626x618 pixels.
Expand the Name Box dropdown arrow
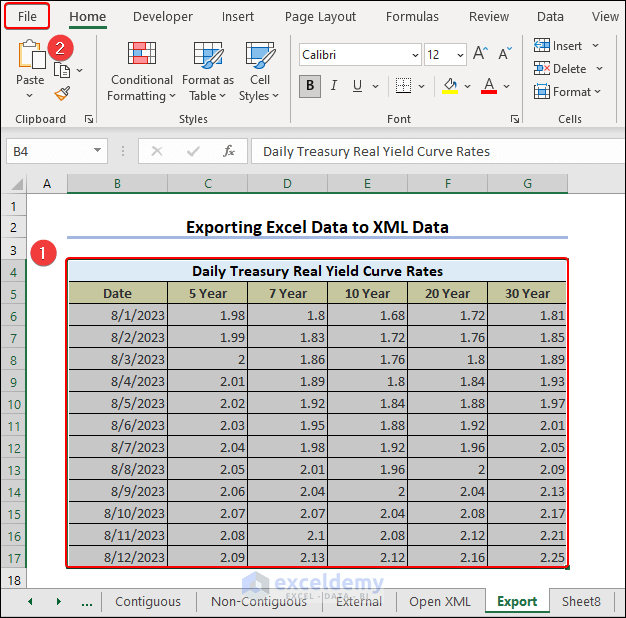97,151
